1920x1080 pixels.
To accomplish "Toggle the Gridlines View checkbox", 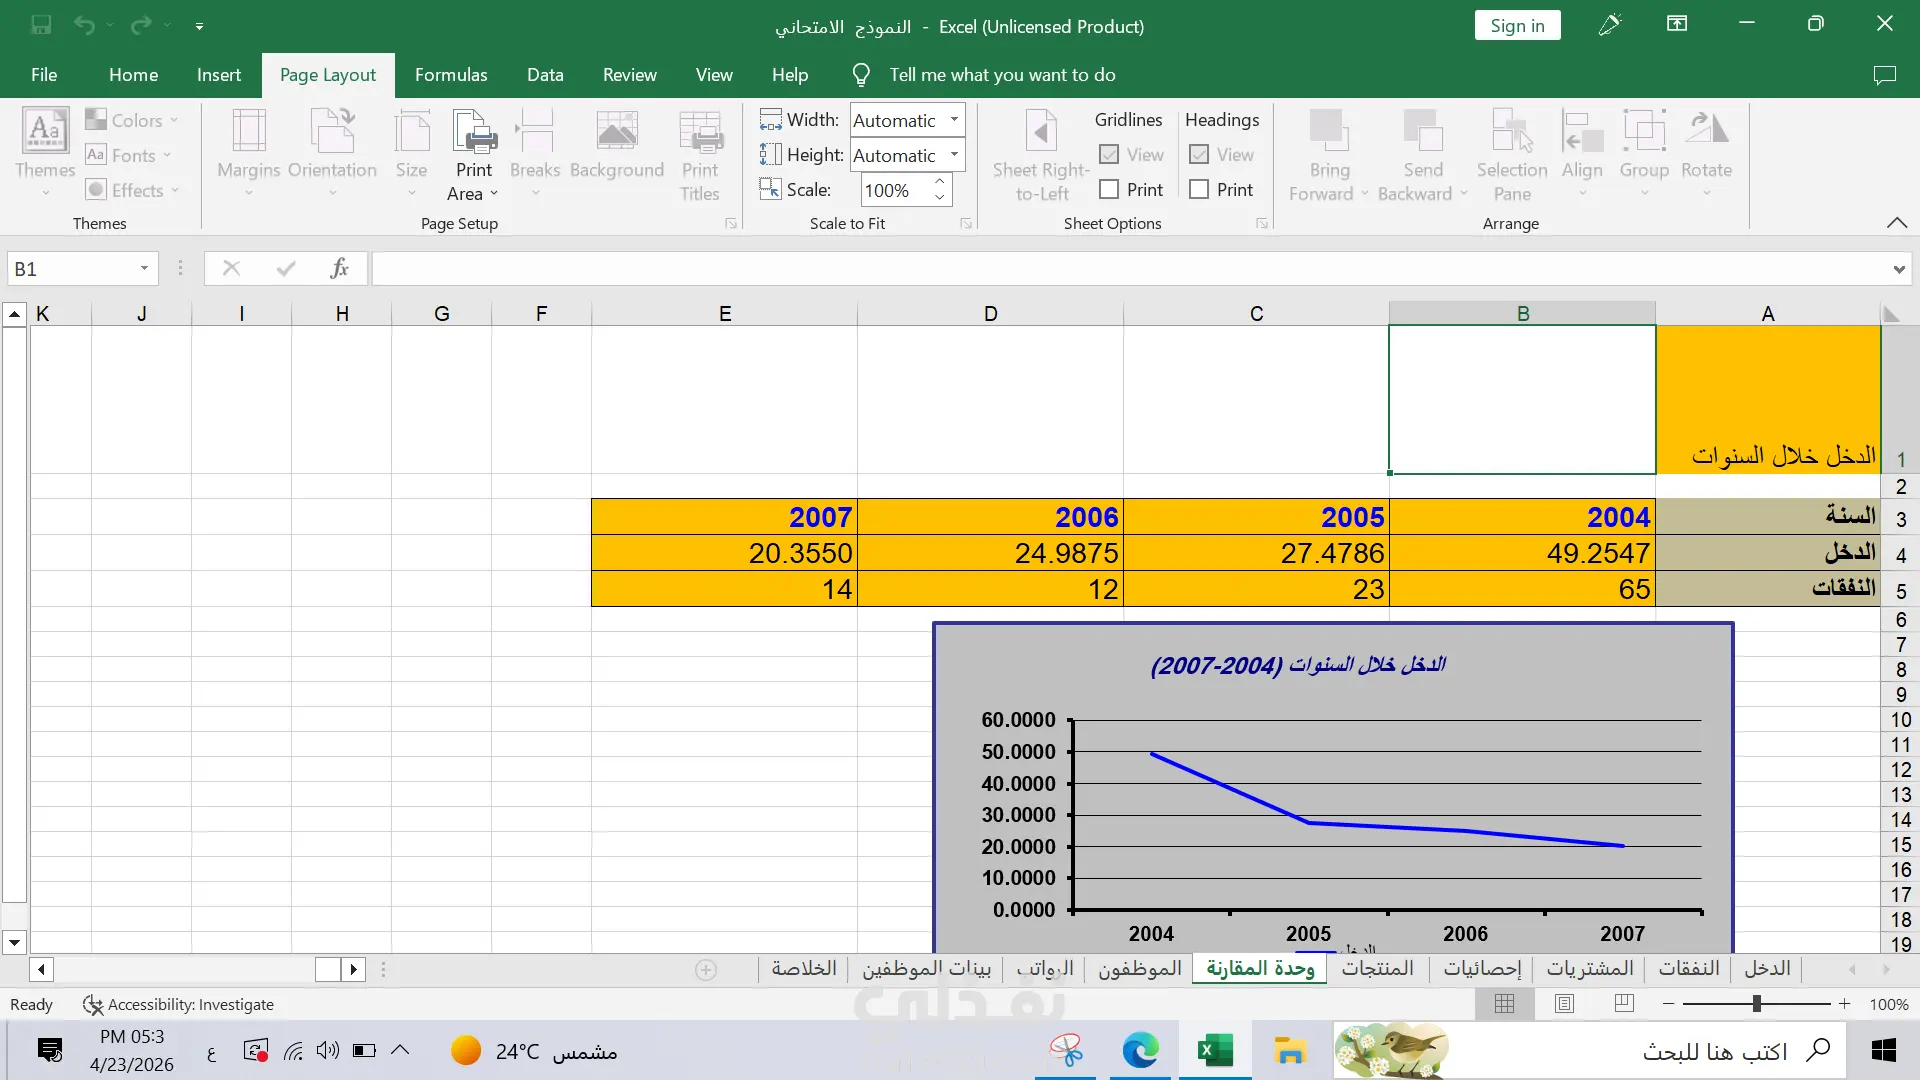I will [1109, 155].
